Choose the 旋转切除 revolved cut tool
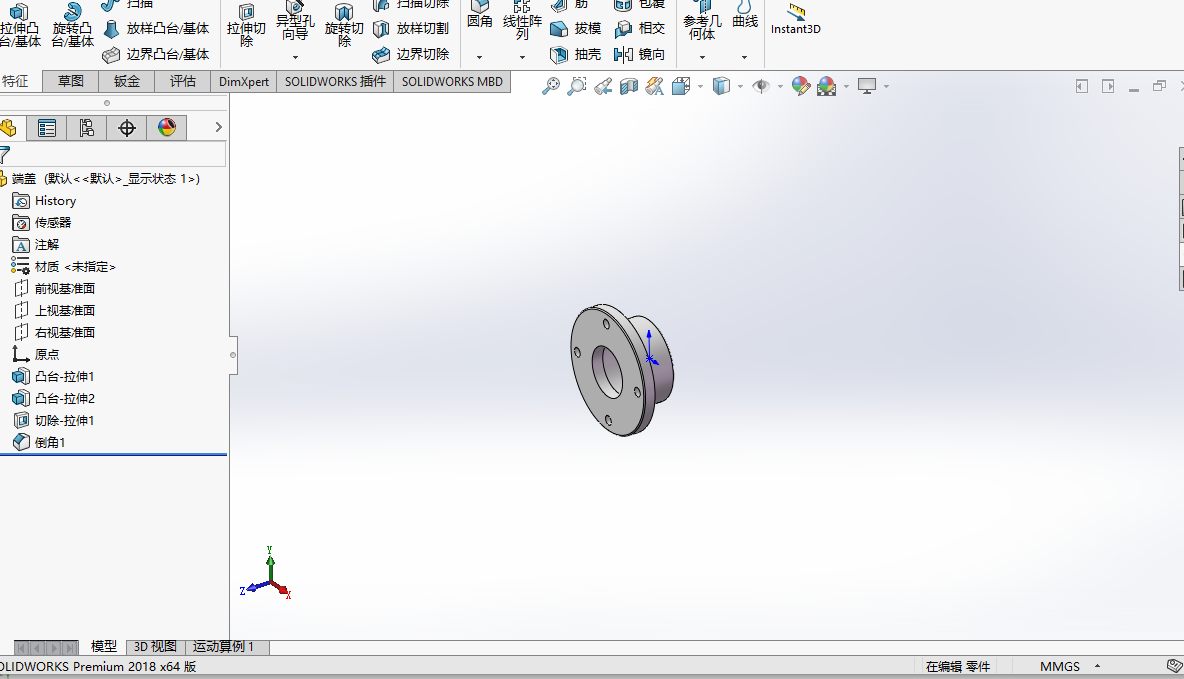 tap(344, 24)
